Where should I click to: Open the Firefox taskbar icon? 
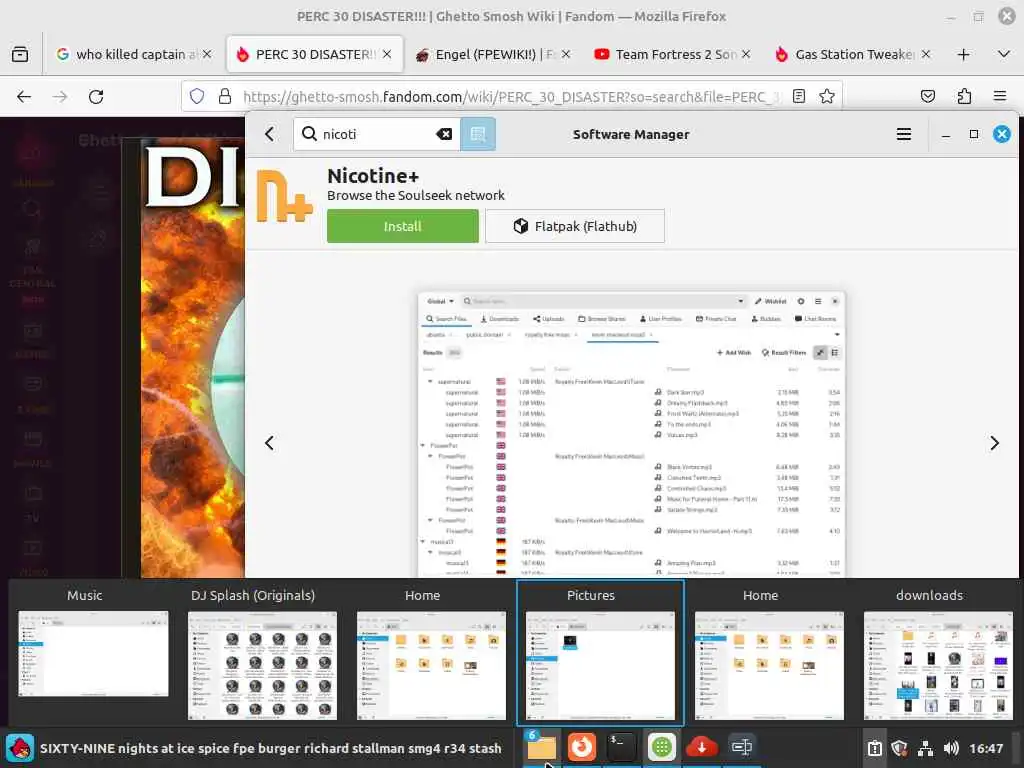[x=581, y=748]
